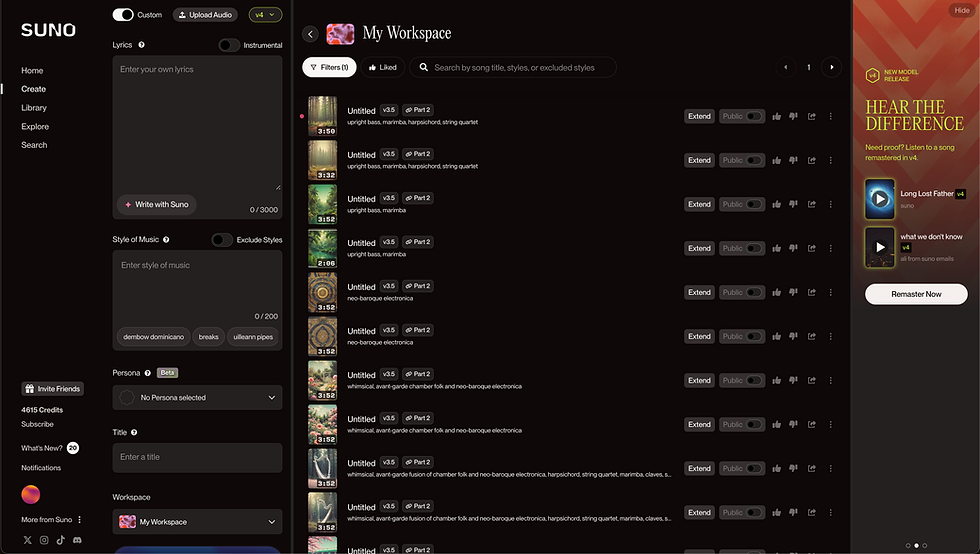This screenshot has width=980, height=554.
Task: Toggle Instrumental switch
Action: (229, 45)
